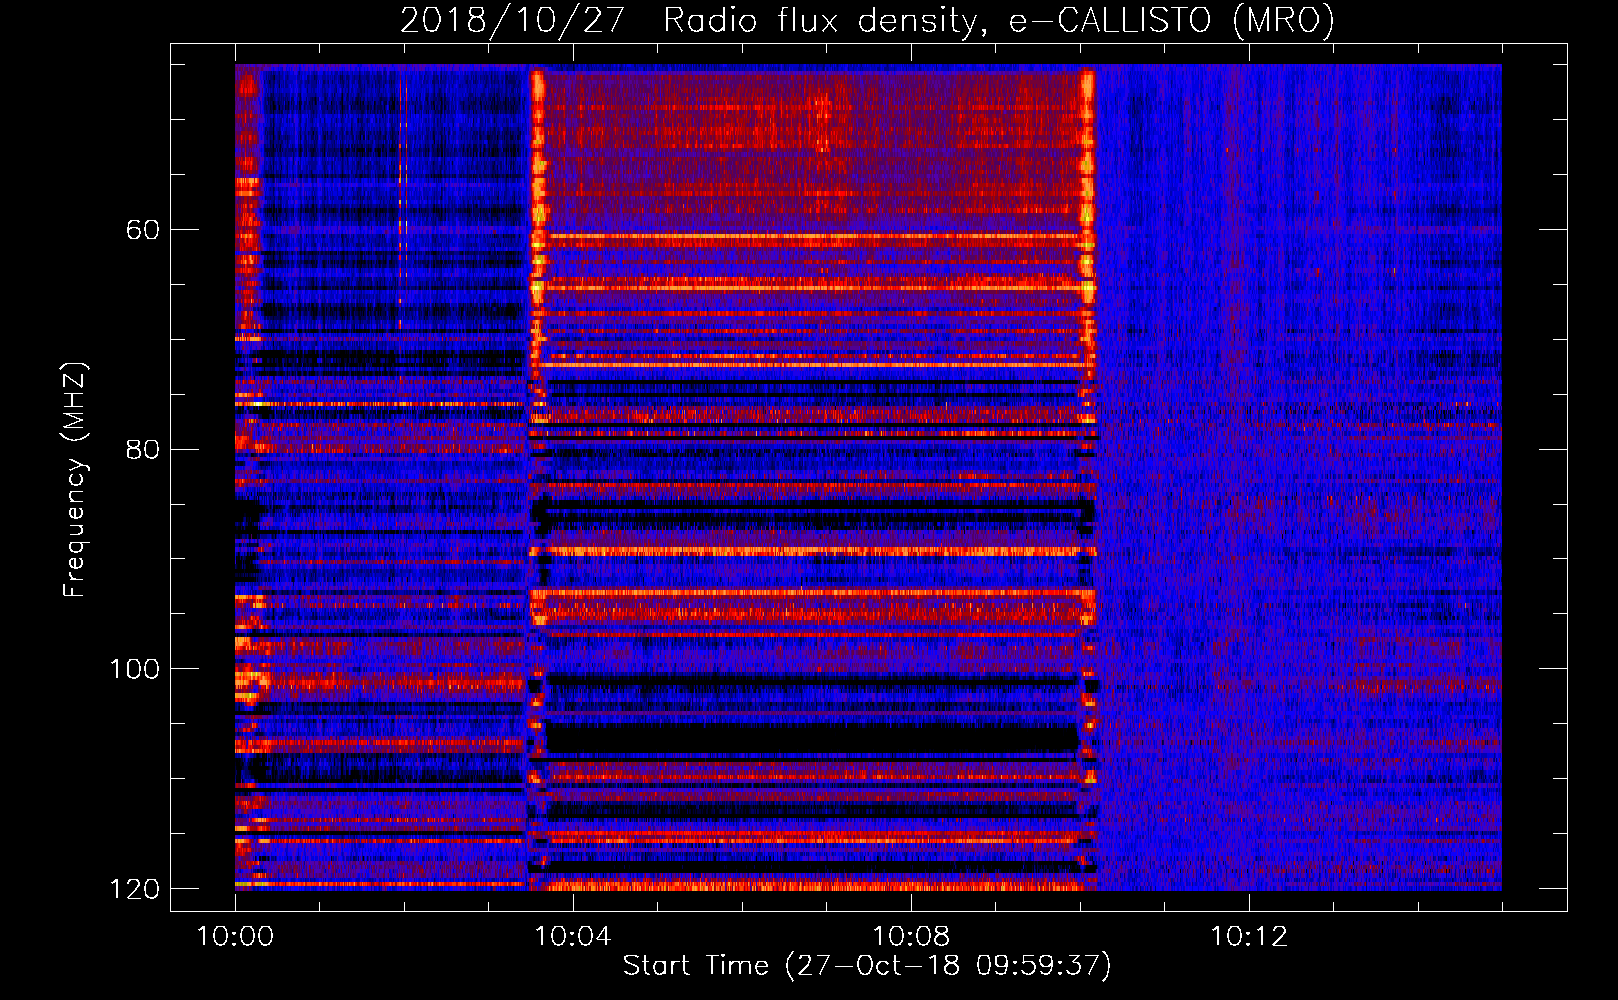The image size is (1618, 1000).
Task: Click the 'Start Time (27-Oct-18 09:59:37)' axis label
Action: tap(867, 966)
